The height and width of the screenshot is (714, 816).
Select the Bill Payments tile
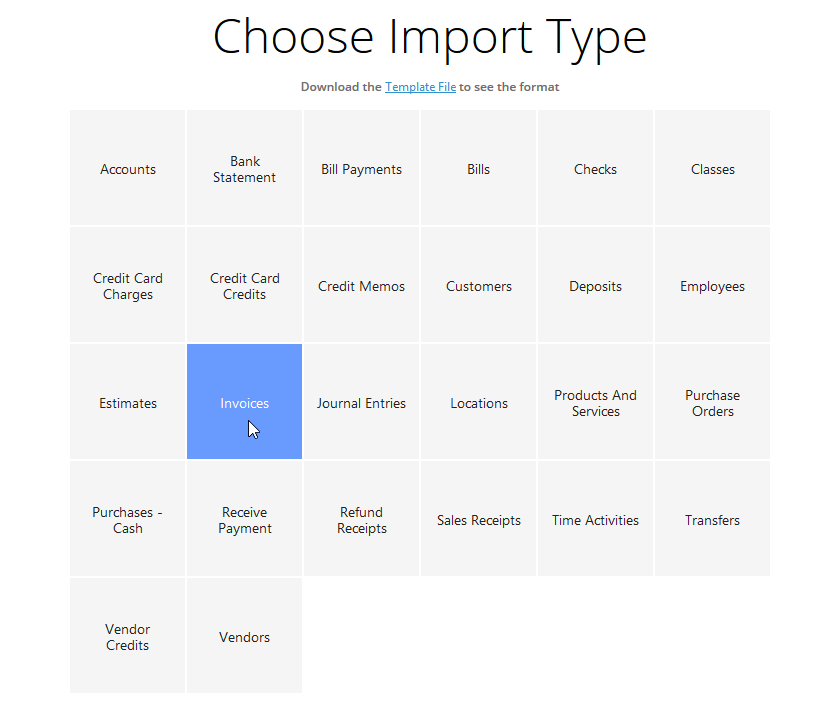coord(362,168)
